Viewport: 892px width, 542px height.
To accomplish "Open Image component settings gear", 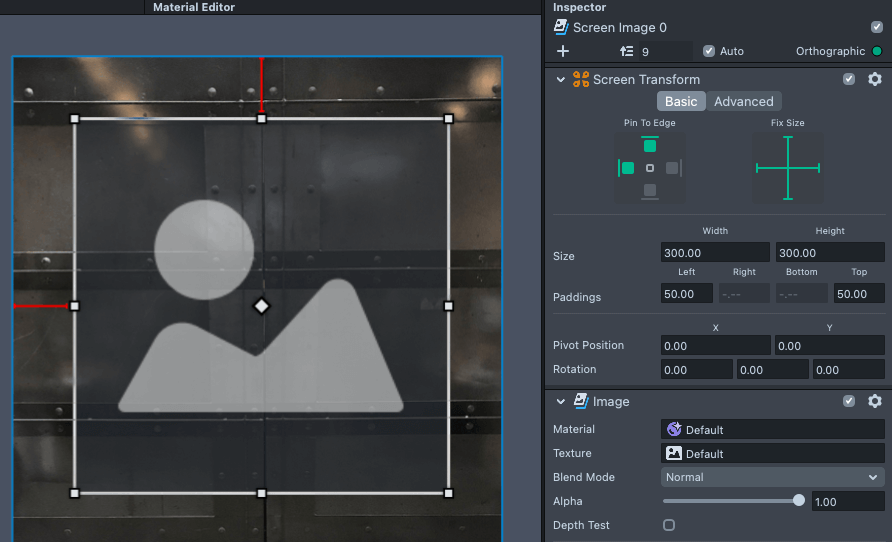I will [875, 401].
